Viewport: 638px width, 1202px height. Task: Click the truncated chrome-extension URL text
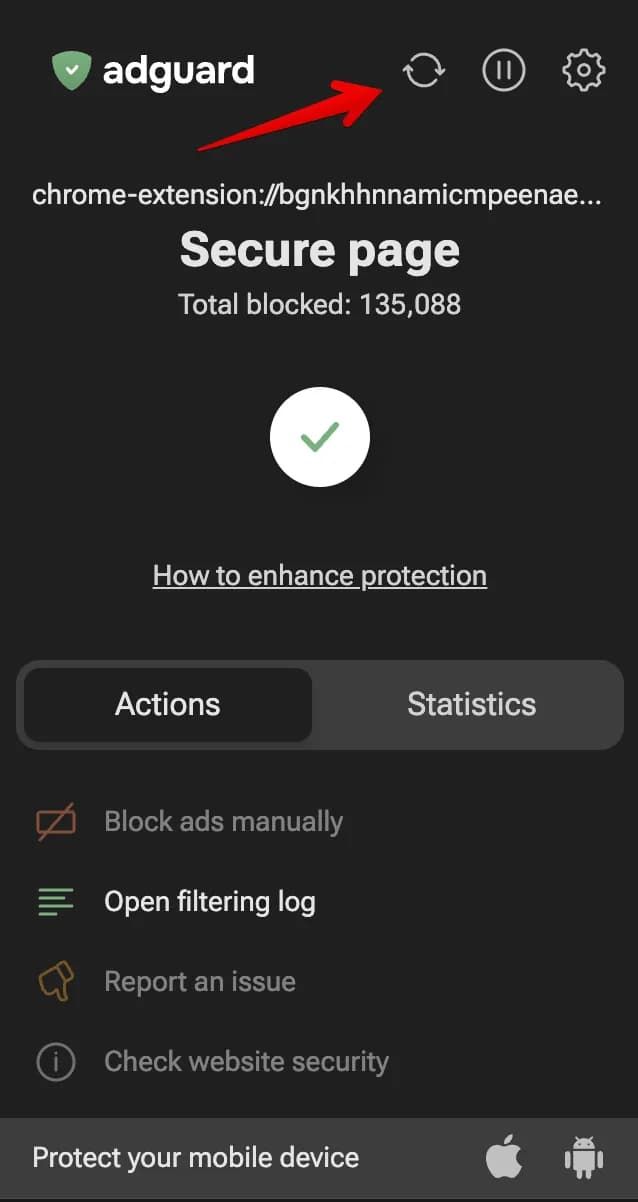click(318, 195)
